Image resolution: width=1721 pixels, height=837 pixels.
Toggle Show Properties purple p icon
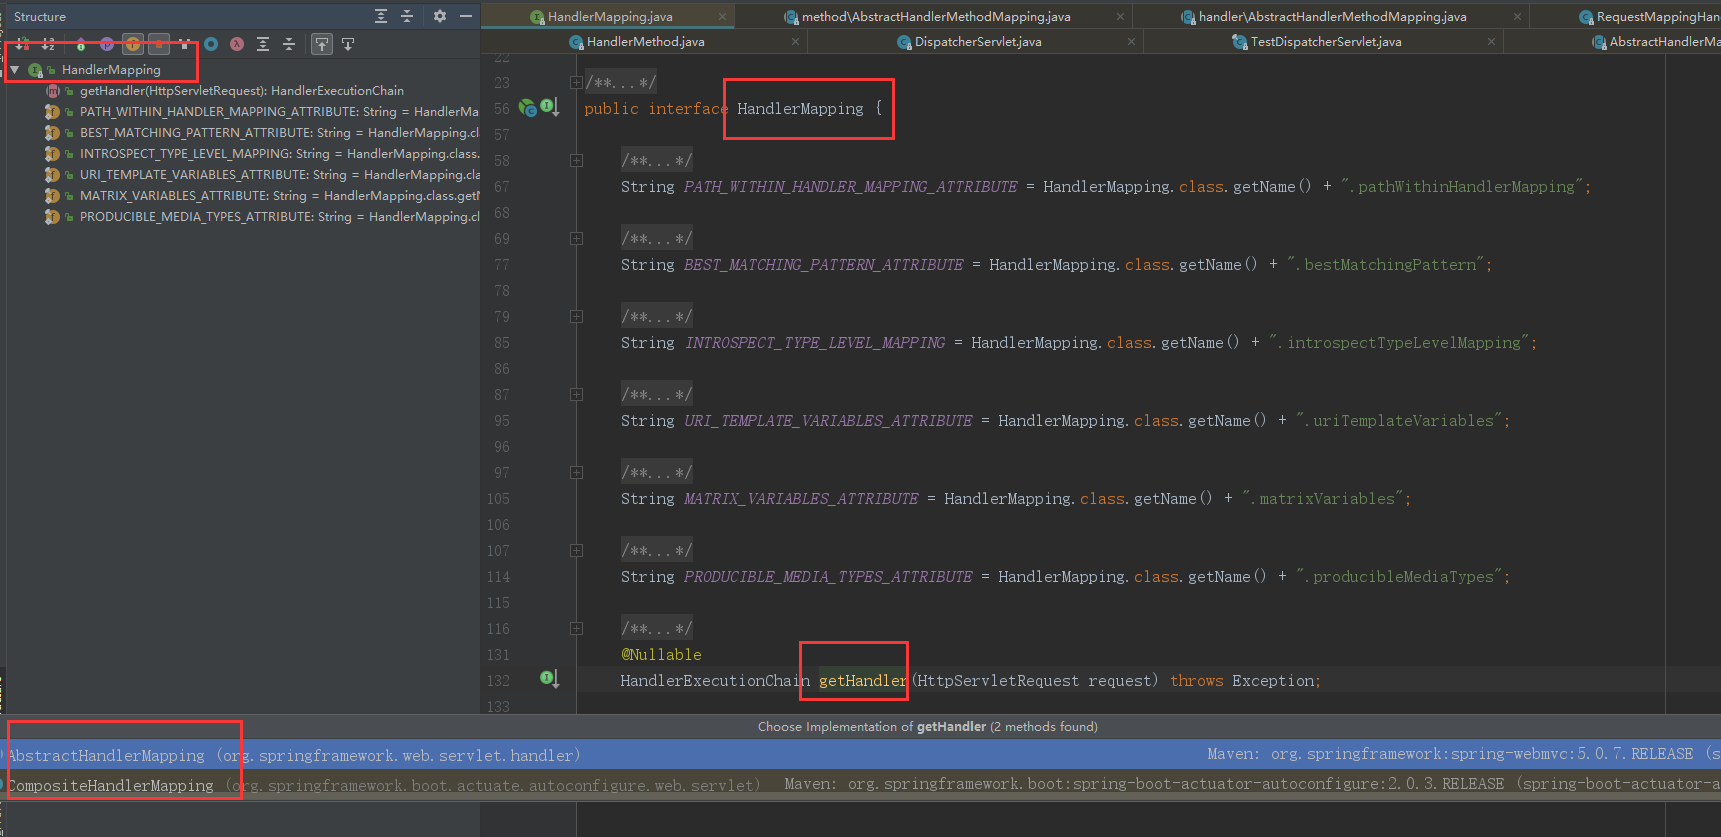click(x=107, y=44)
